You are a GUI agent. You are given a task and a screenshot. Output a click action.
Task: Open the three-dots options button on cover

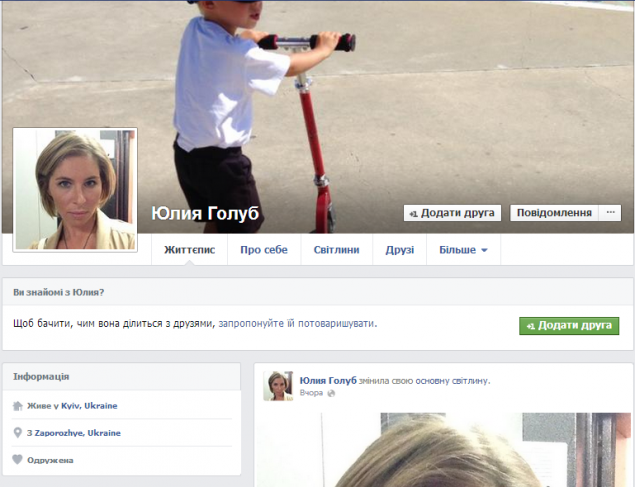[x=611, y=213]
